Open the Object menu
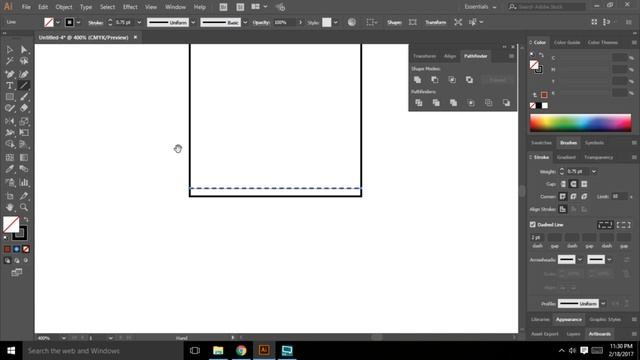 pos(64,7)
